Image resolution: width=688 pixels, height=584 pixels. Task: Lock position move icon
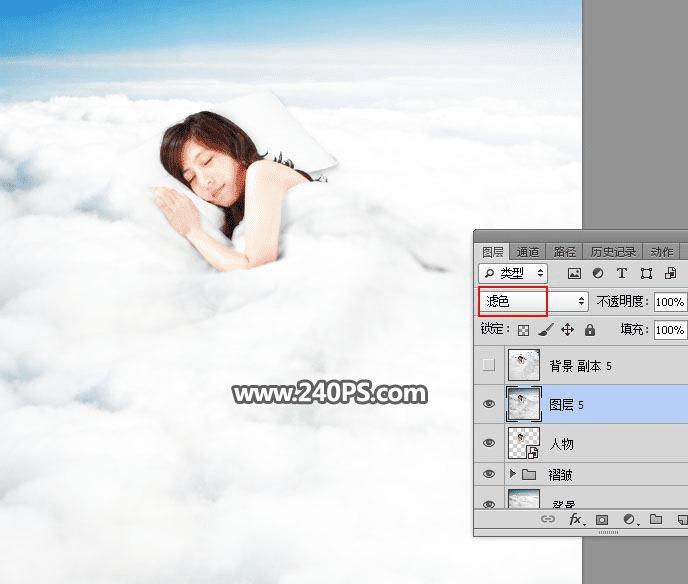pos(567,330)
